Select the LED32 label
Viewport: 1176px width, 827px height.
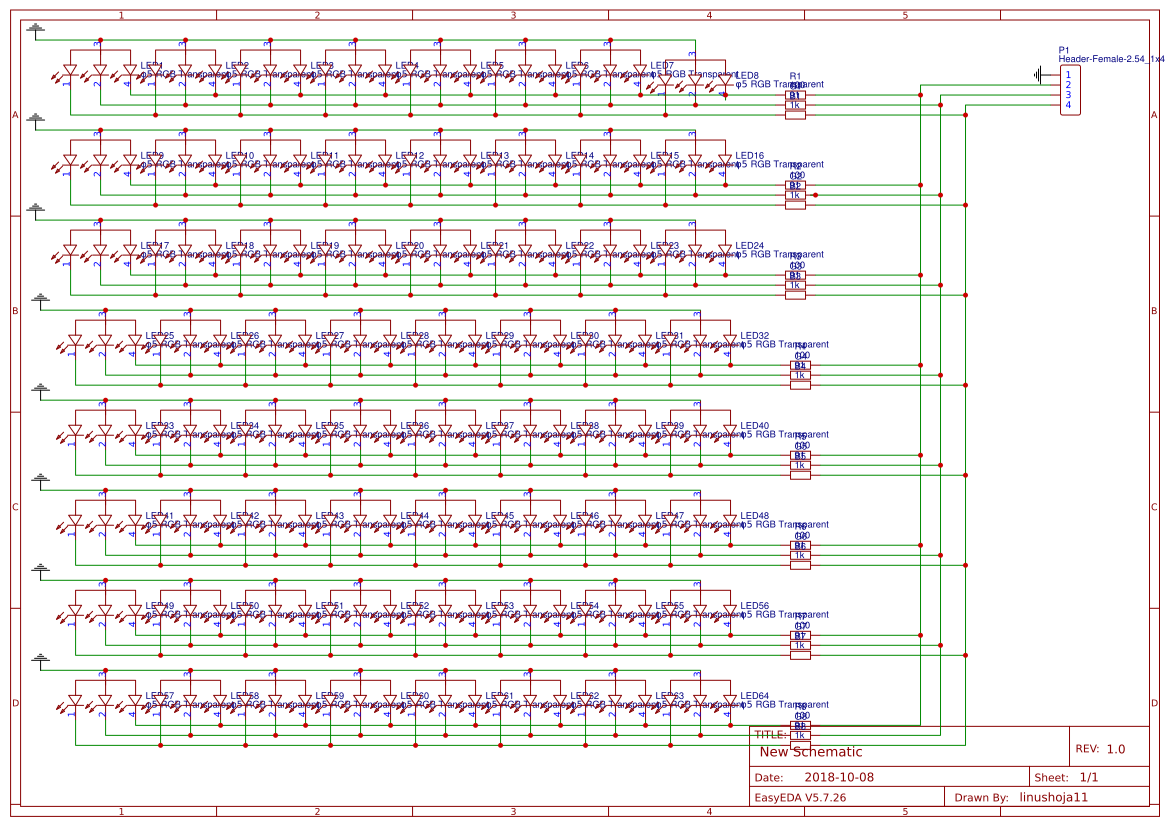pos(754,336)
